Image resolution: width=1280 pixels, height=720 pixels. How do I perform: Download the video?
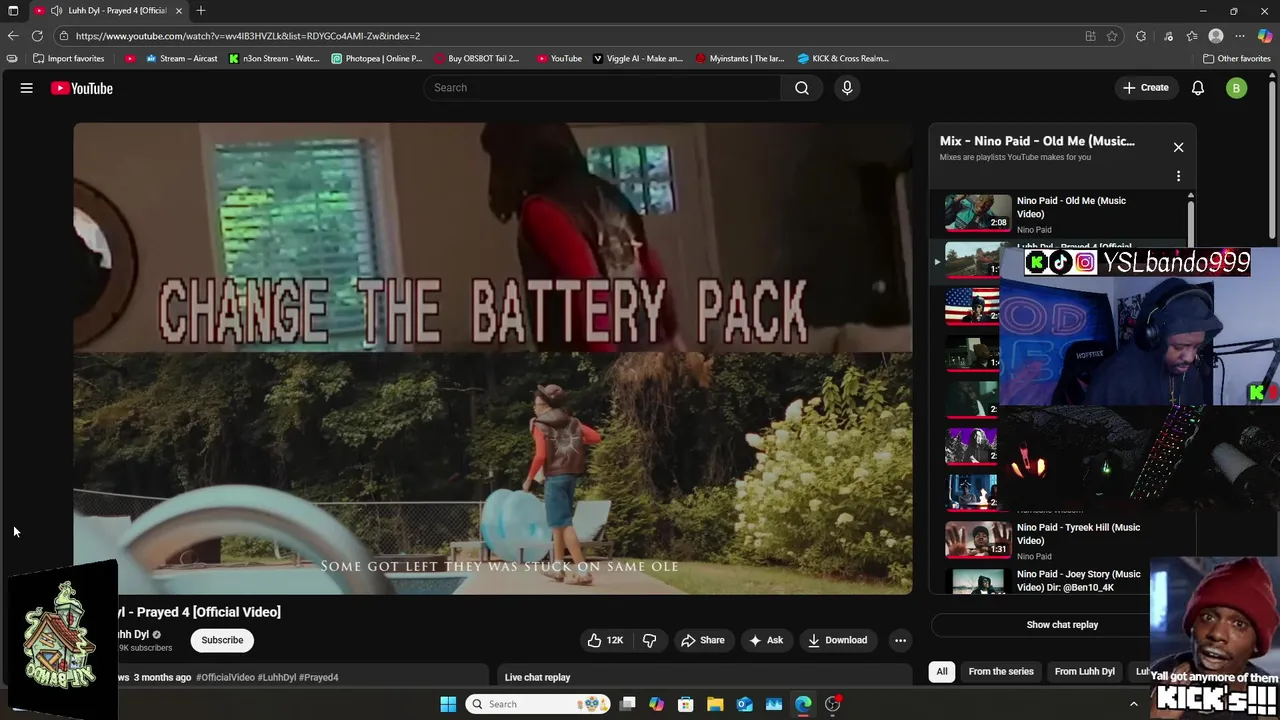[x=837, y=640]
